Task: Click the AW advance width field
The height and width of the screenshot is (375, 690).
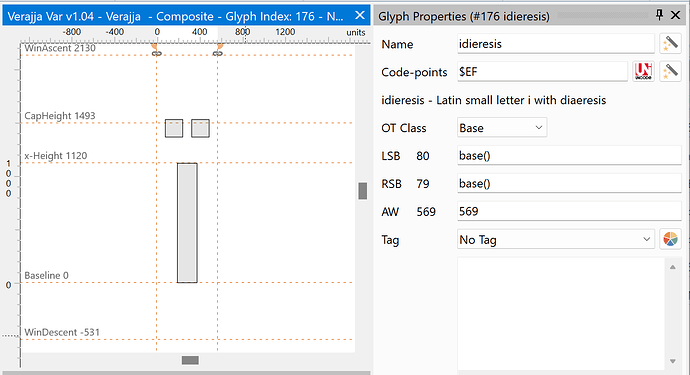Action: click(569, 212)
